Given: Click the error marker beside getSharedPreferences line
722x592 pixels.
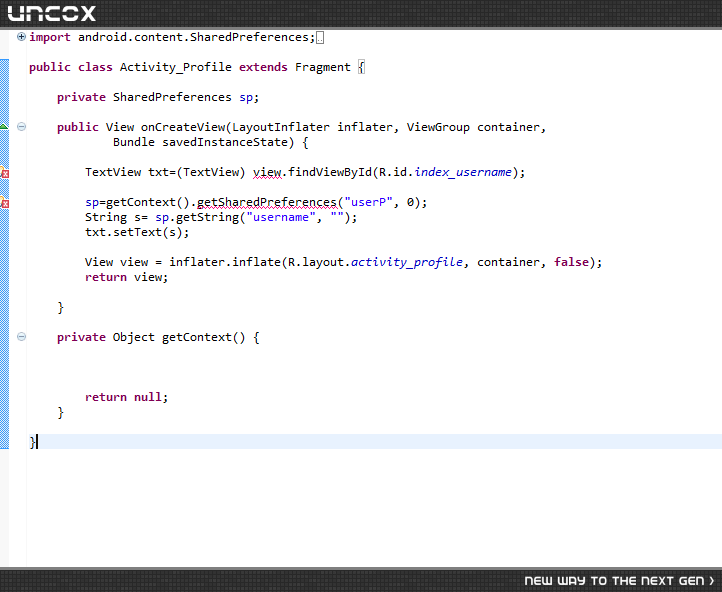Looking at the screenshot, I should click(x=4, y=203).
